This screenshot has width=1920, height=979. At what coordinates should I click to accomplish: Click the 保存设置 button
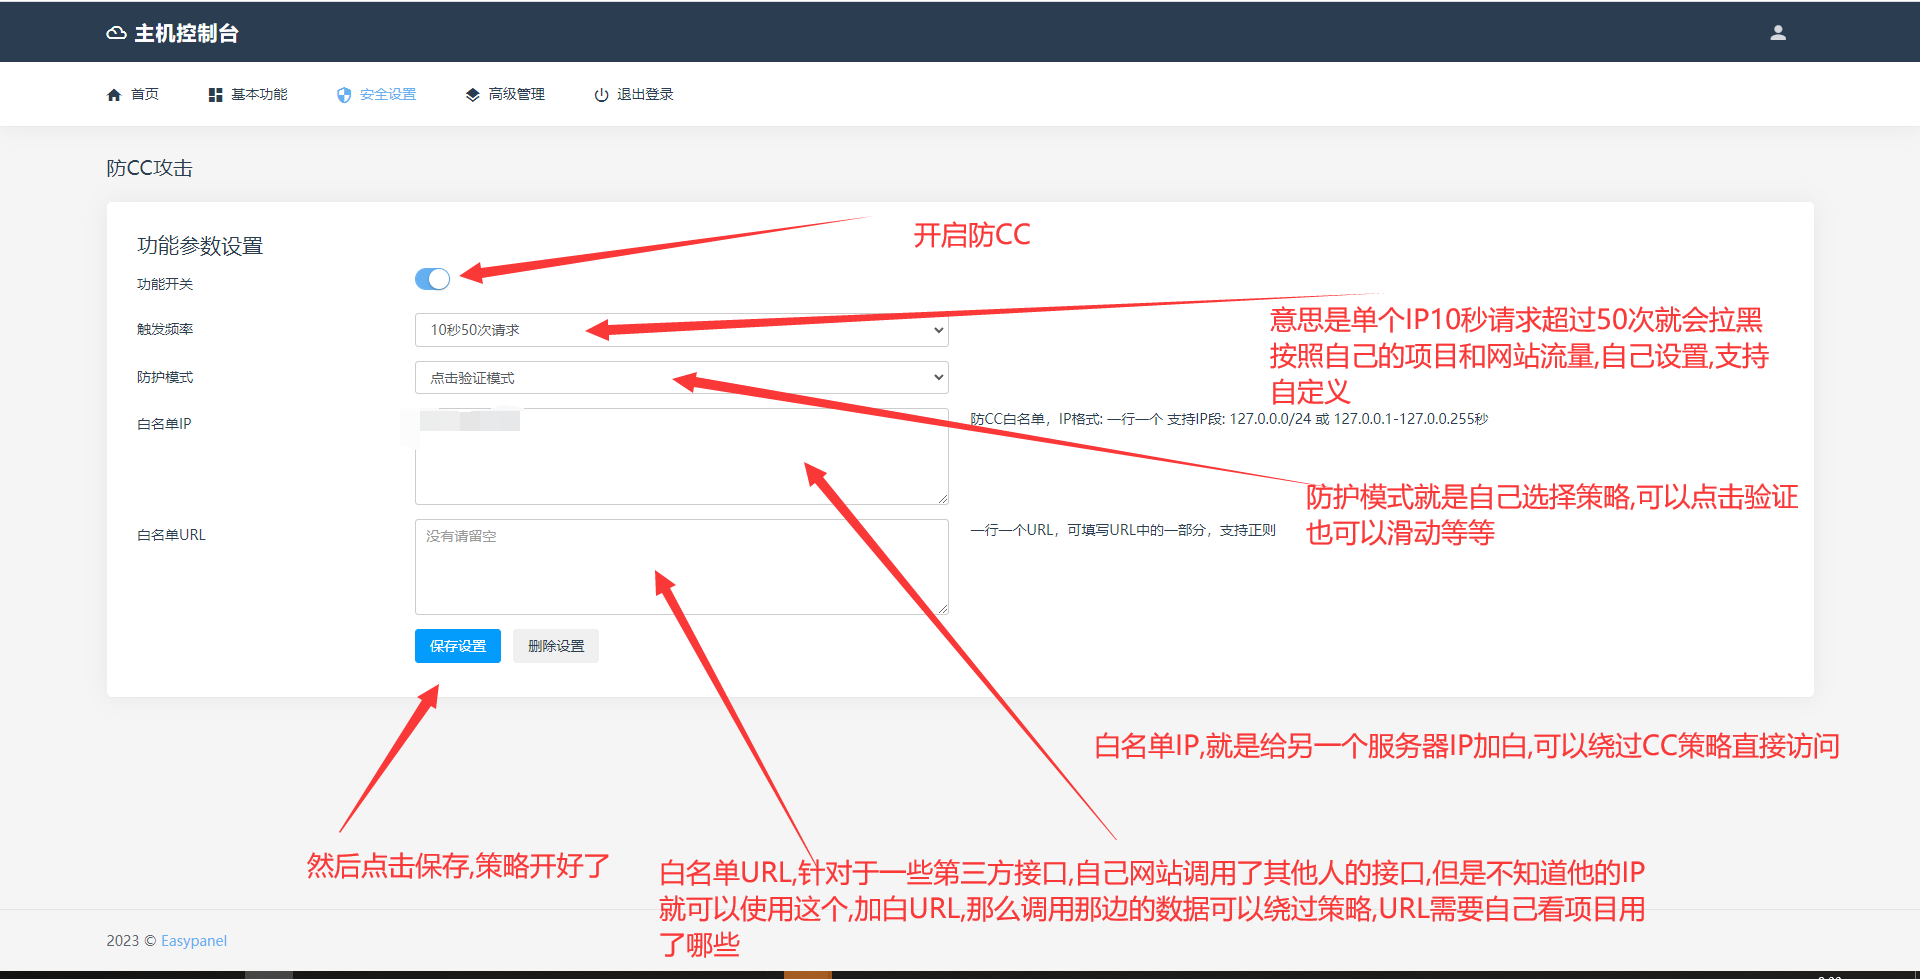(457, 646)
